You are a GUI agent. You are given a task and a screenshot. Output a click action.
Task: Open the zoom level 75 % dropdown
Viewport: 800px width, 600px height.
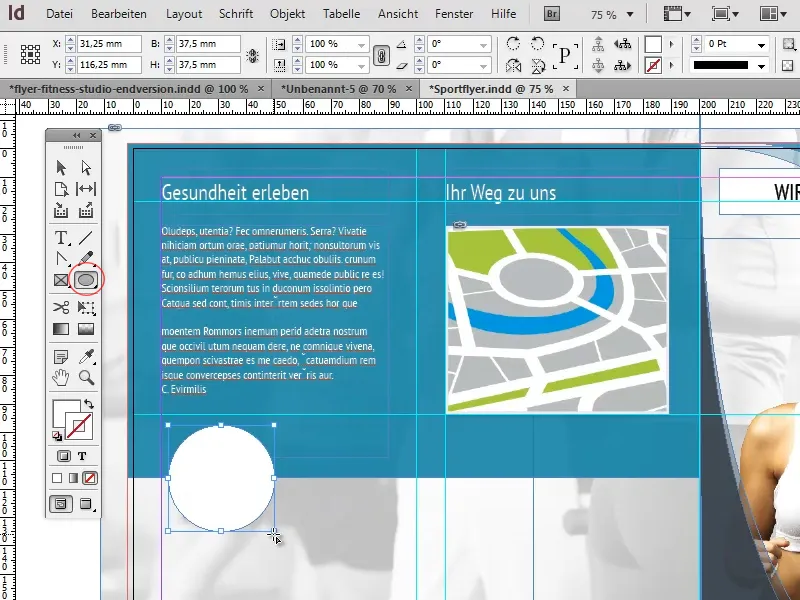coord(630,14)
